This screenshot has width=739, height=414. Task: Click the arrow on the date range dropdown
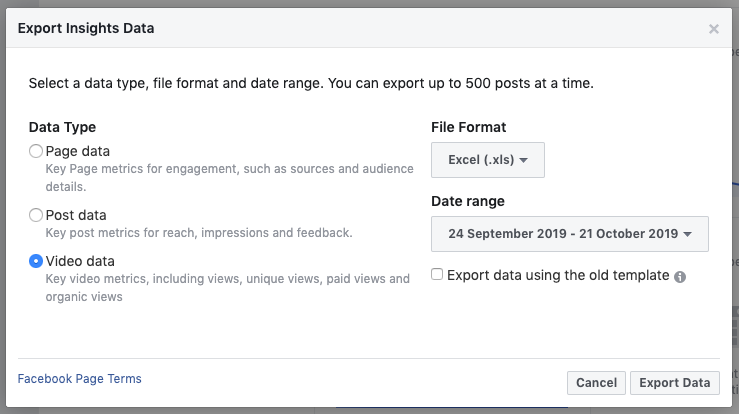pos(688,235)
